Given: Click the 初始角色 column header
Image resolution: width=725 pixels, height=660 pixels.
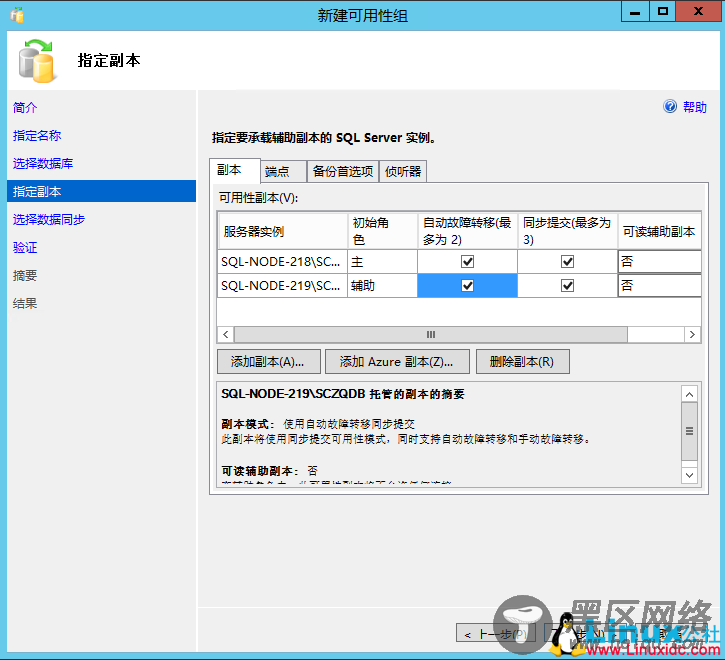Looking at the screenshot, I should (x=383, y=231).
